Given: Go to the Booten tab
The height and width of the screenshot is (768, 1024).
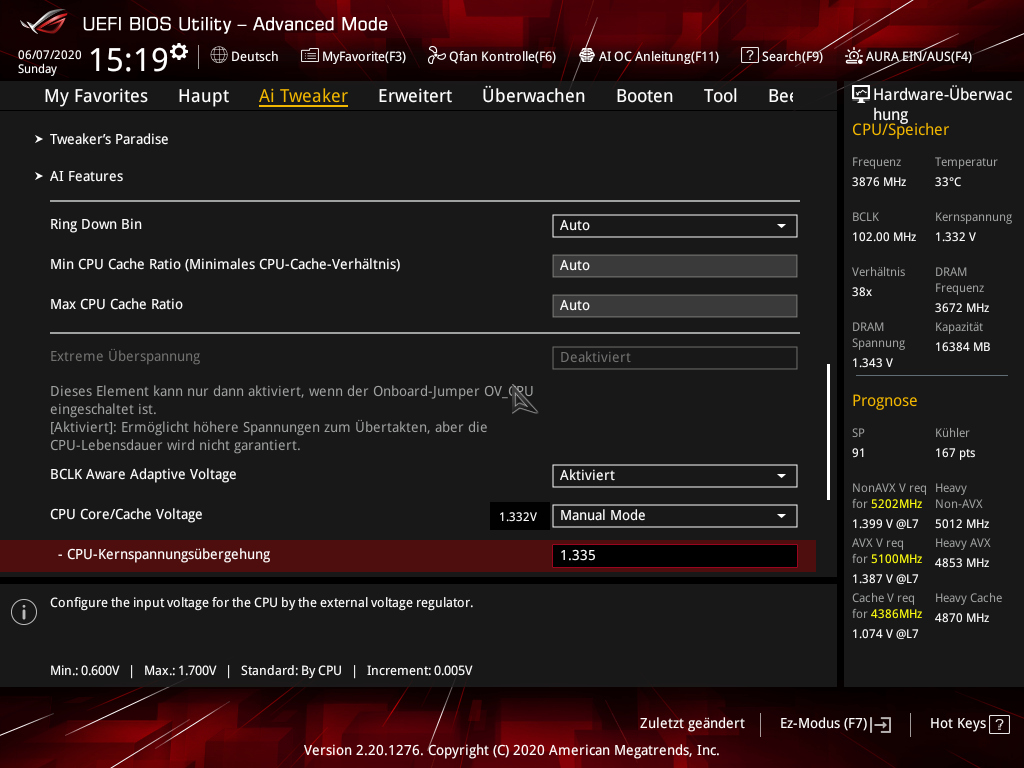Looking at the screenshot, I should tap(645, 96).
